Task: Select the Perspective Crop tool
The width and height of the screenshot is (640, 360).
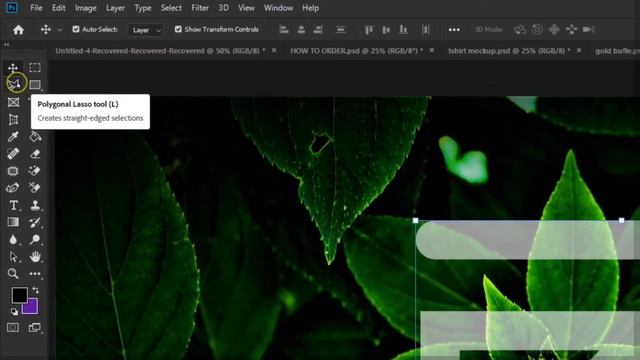Action: click(13, 120)
